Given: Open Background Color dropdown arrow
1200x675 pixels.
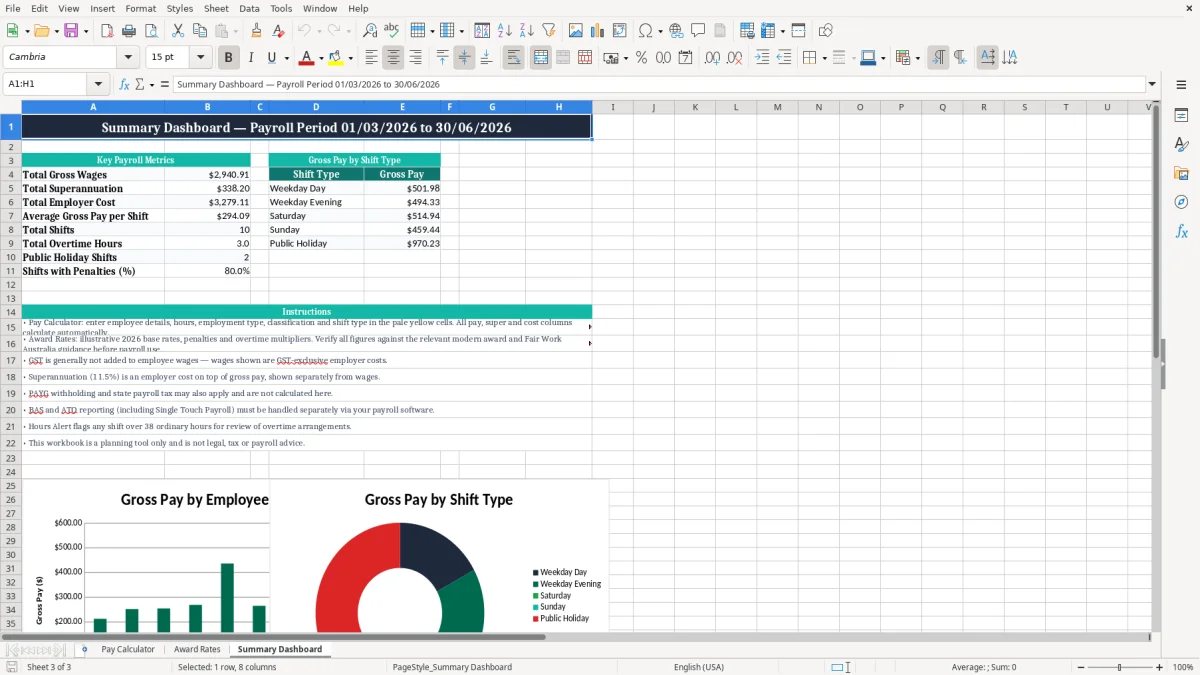Looking at the screenshot, I should pyautogui.click(x=350, y=58).
